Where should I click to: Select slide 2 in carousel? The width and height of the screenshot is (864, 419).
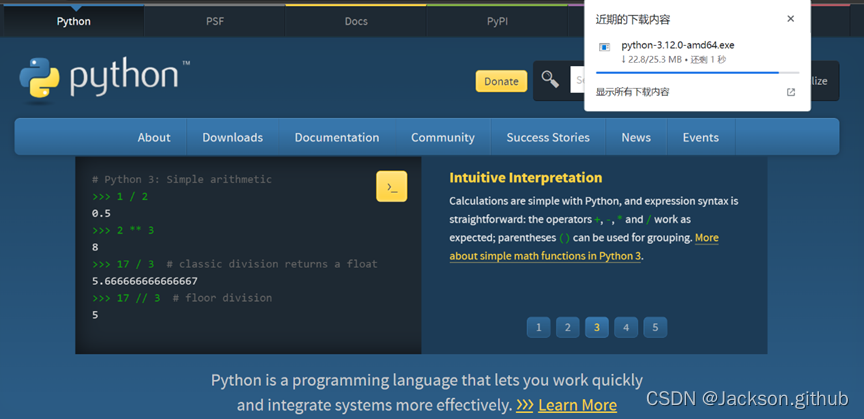pos(567,327)
